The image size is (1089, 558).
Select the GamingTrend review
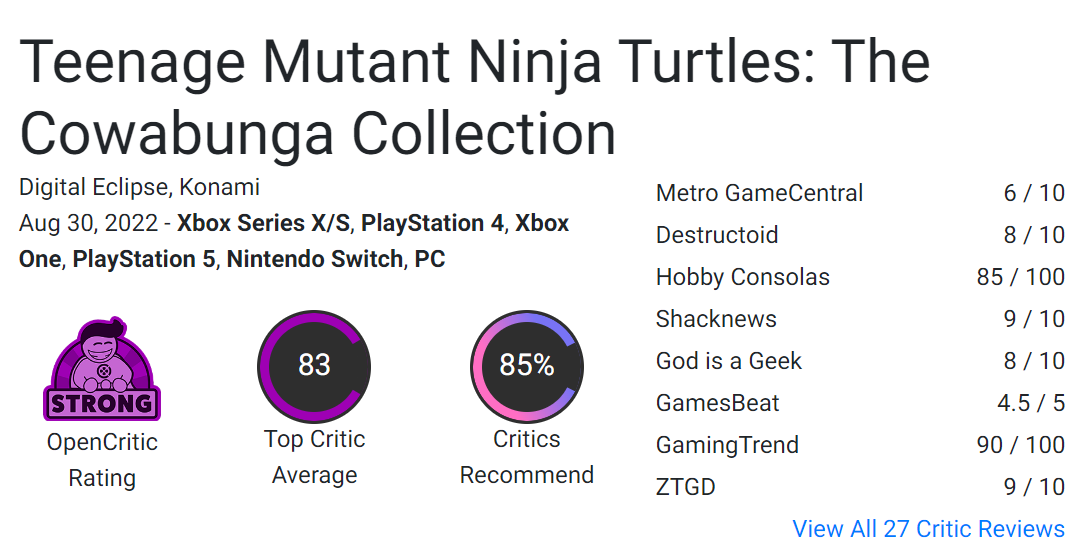[x=727, y=445]
